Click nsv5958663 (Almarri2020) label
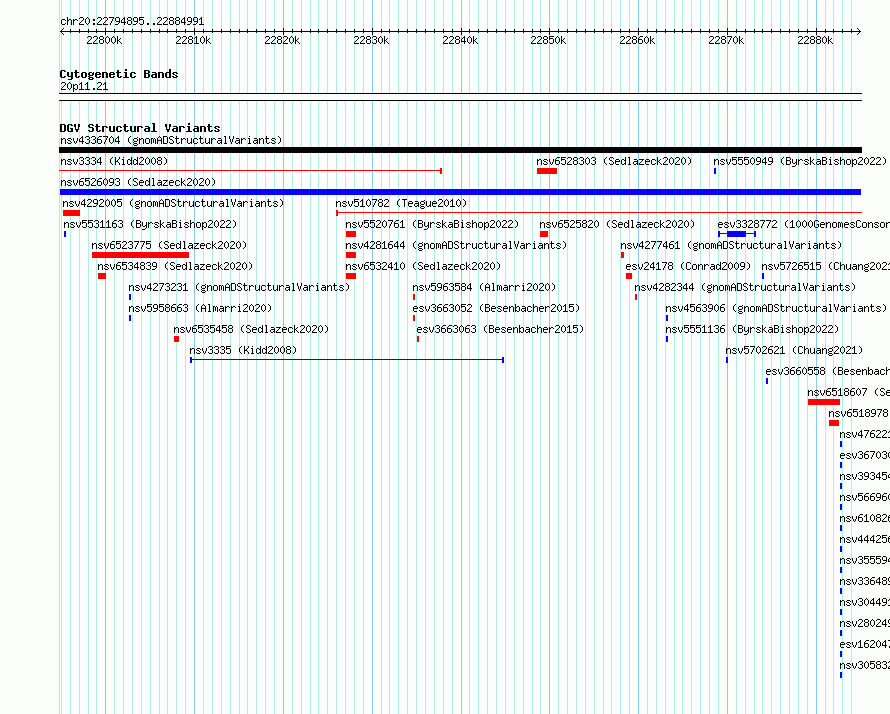Viewport: 890px width, 714px height. coord(200,308)
